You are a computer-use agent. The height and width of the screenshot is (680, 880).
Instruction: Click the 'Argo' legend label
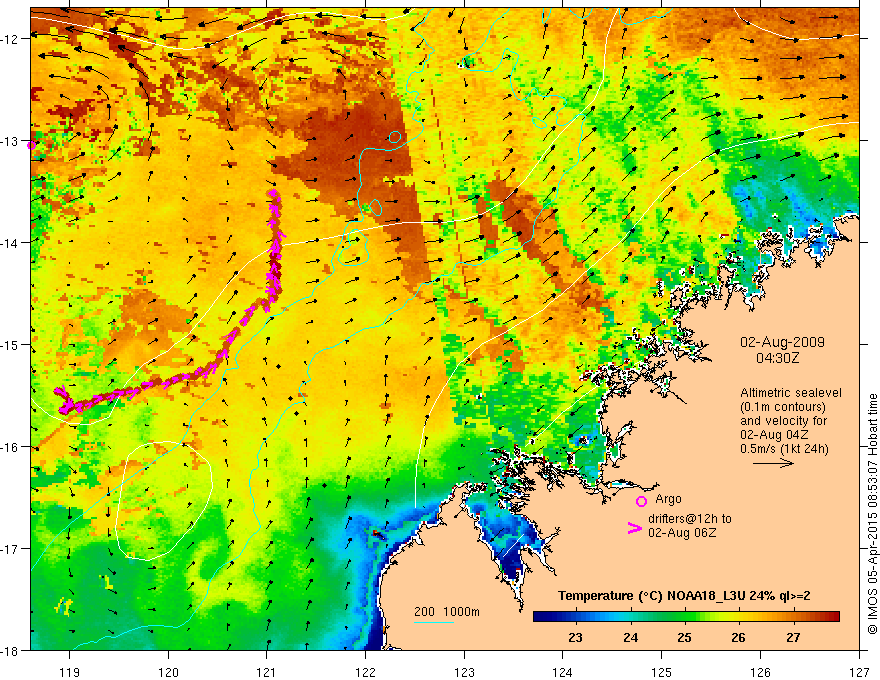[x=668, y=499]
